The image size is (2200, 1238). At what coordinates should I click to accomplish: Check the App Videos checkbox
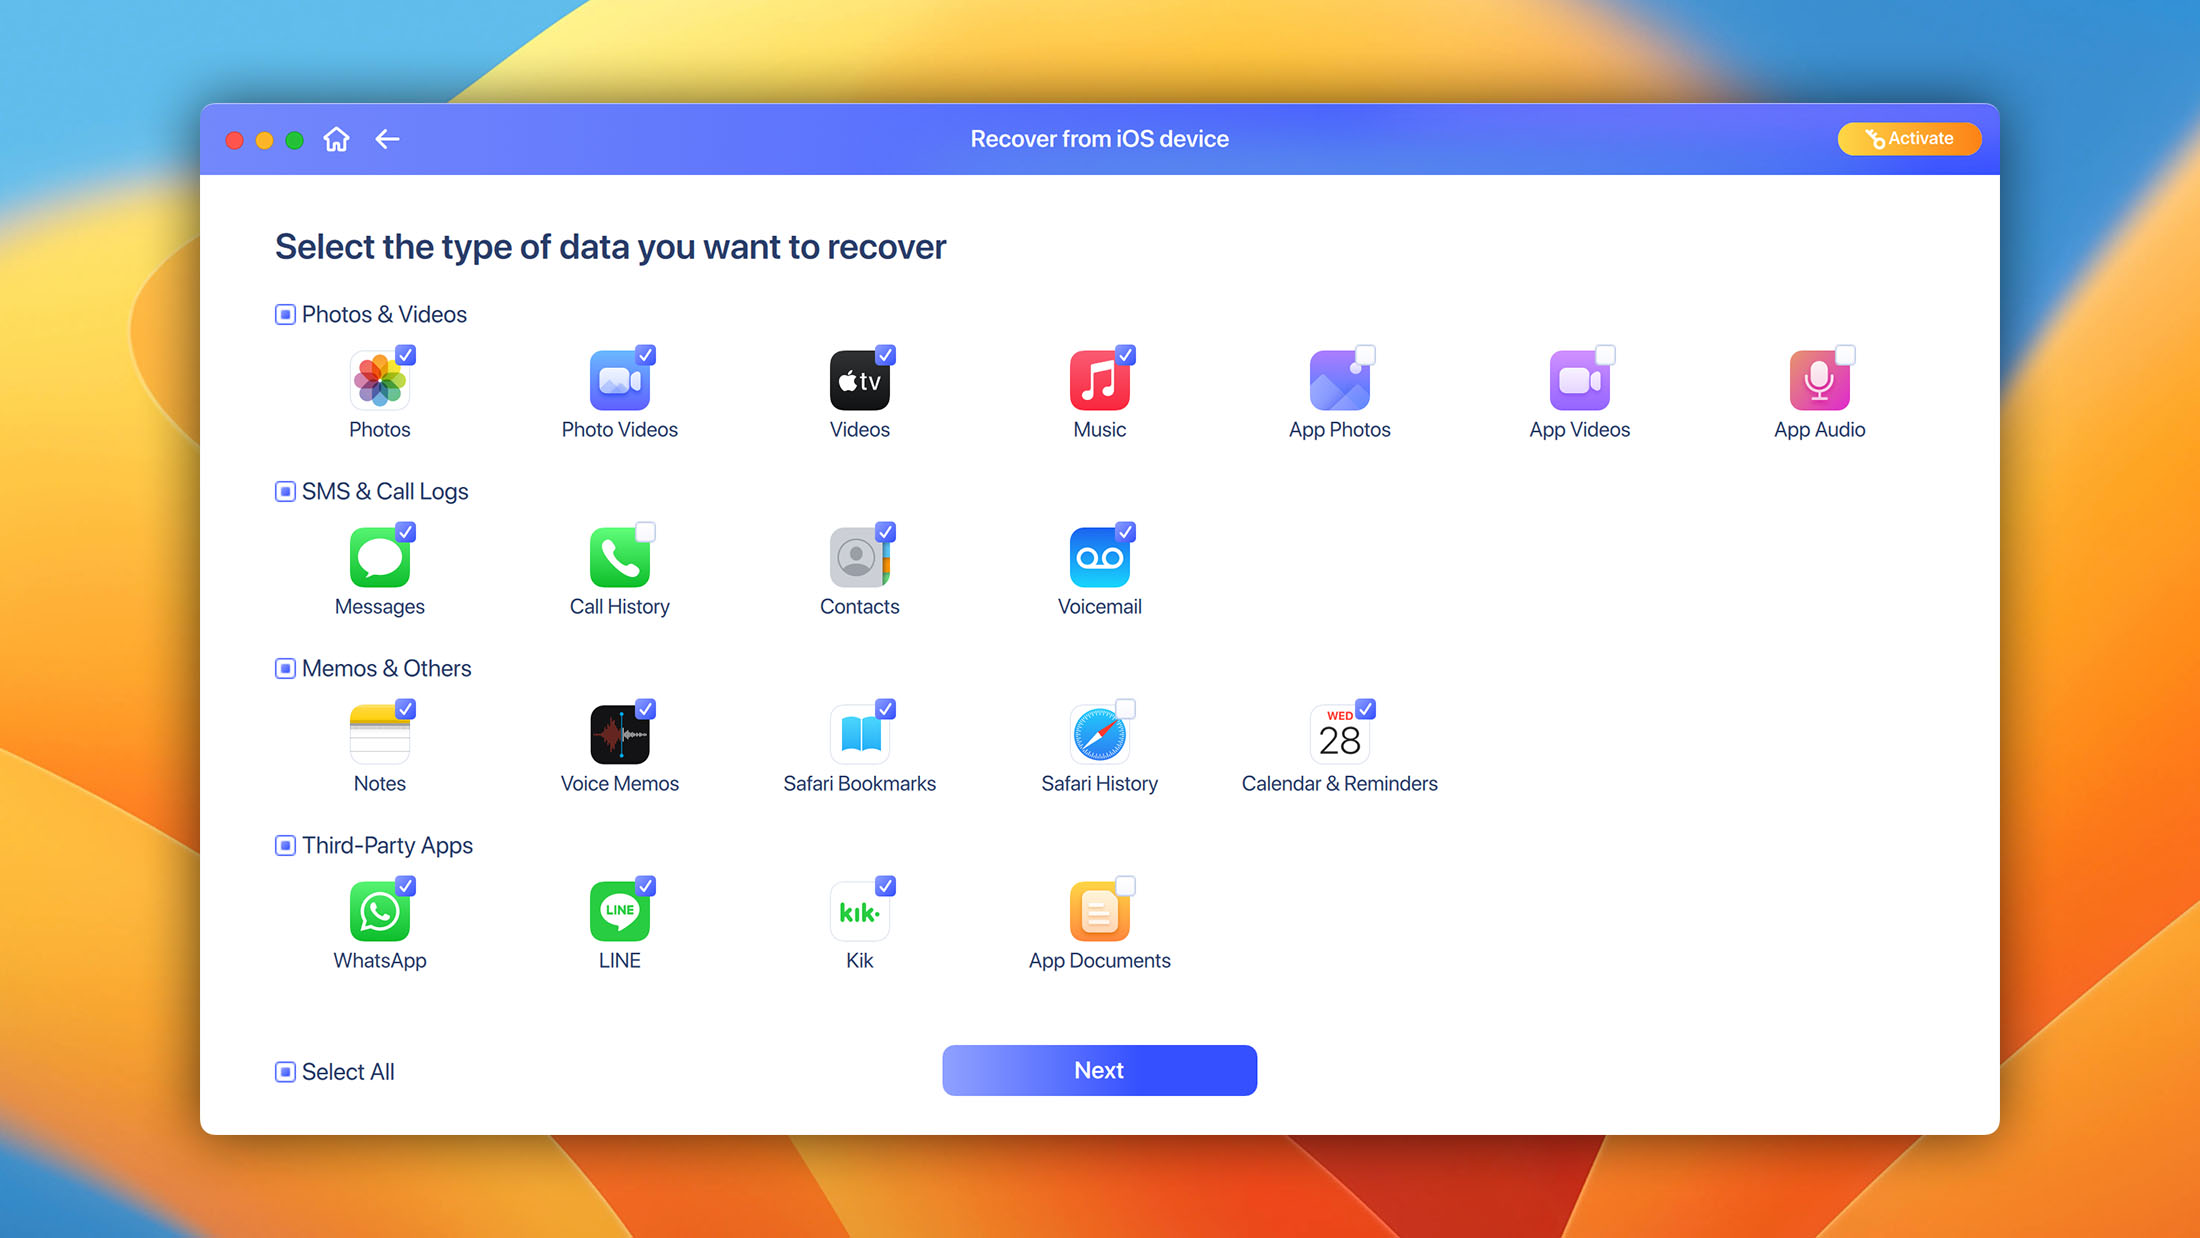pos(1606,355)
